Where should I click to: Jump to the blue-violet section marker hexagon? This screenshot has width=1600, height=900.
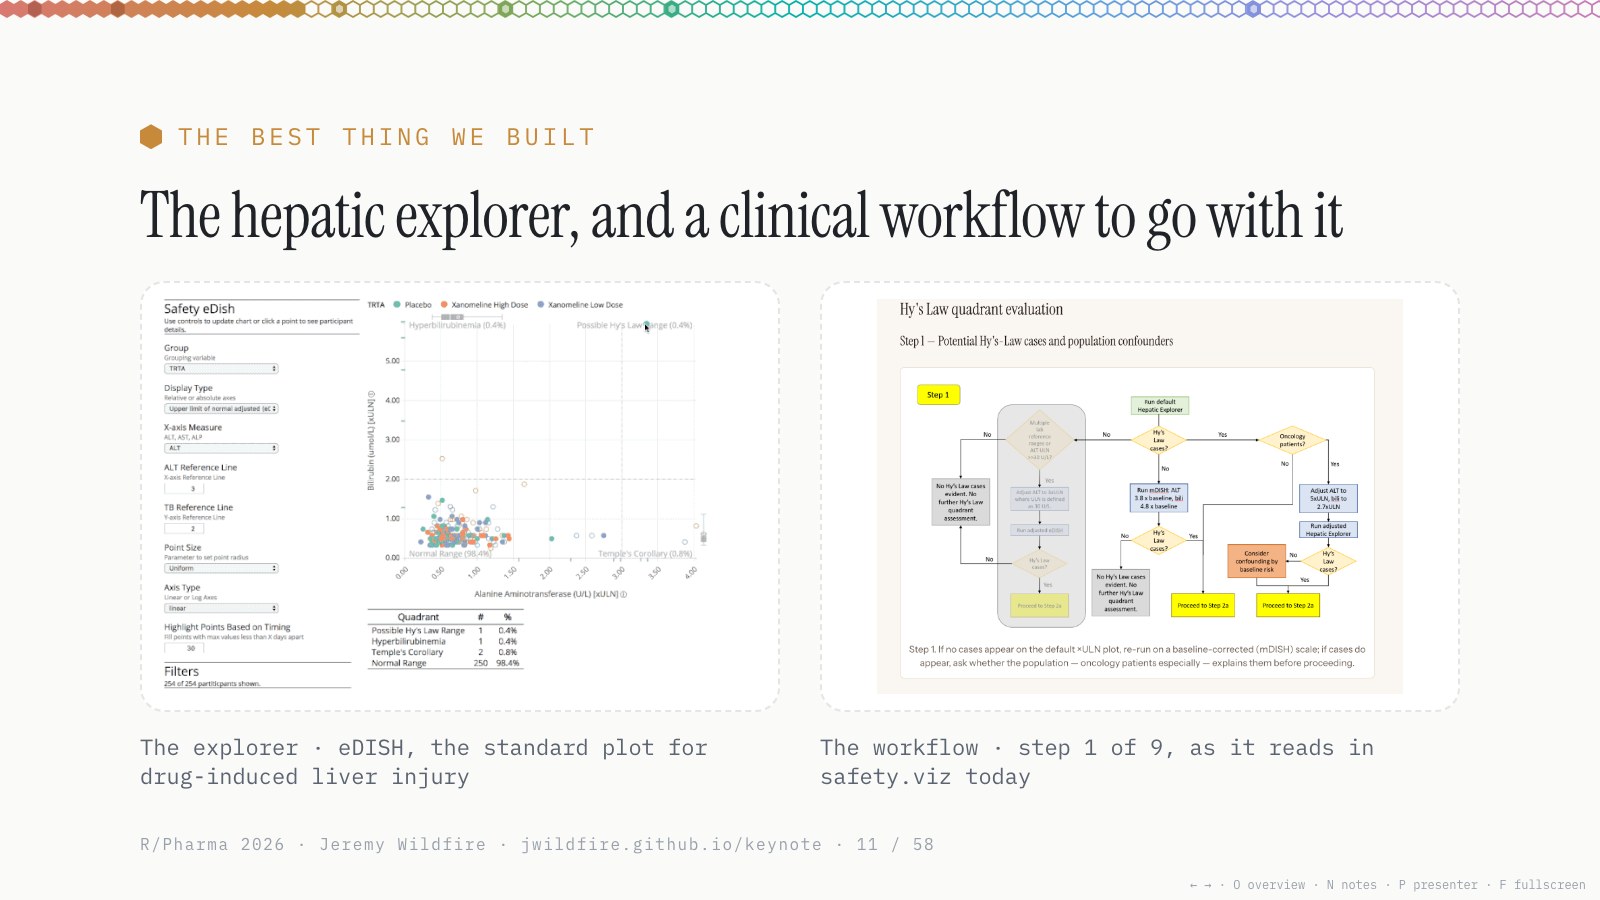1253,9
